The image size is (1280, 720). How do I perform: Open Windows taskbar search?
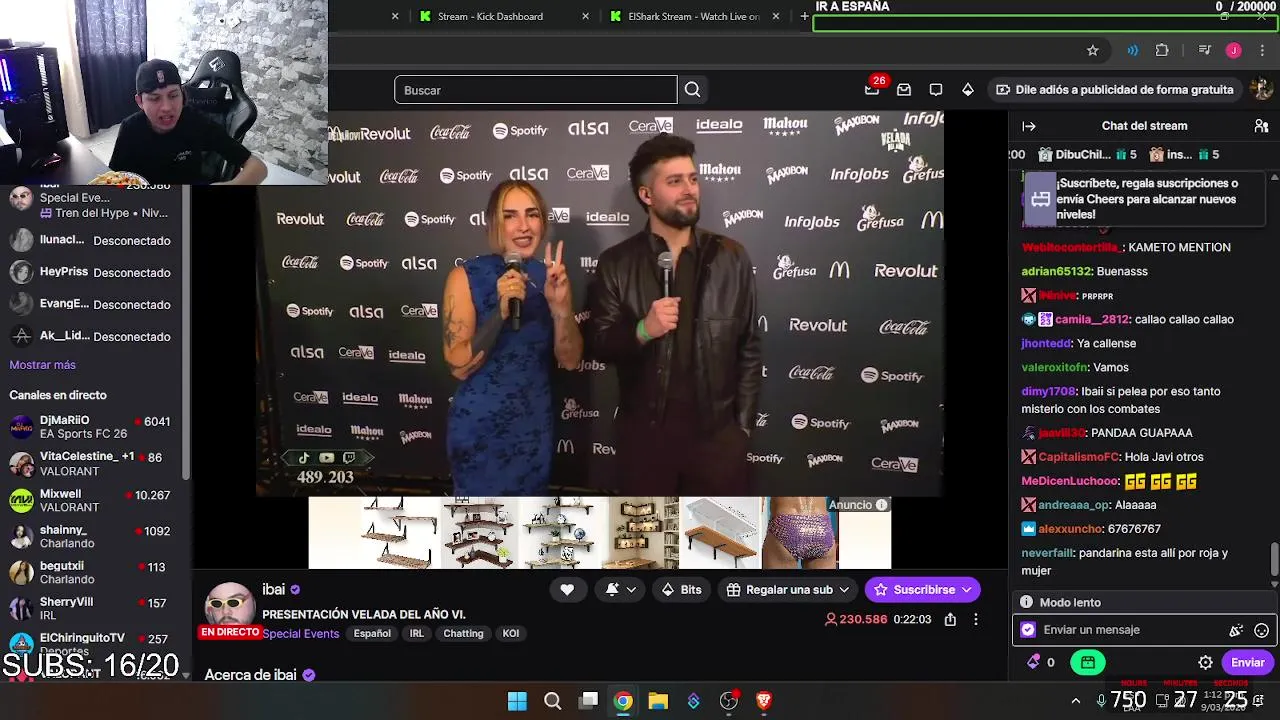[552, 701]
